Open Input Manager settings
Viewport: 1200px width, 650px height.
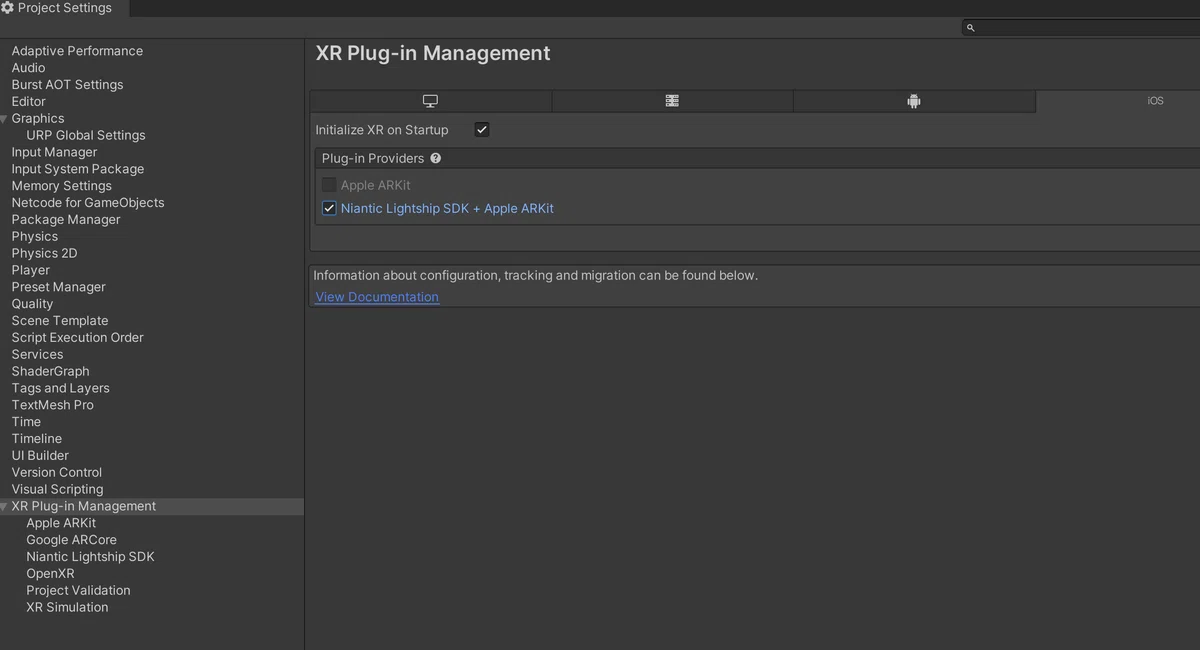pyautogui.click(x=54, y=153)
